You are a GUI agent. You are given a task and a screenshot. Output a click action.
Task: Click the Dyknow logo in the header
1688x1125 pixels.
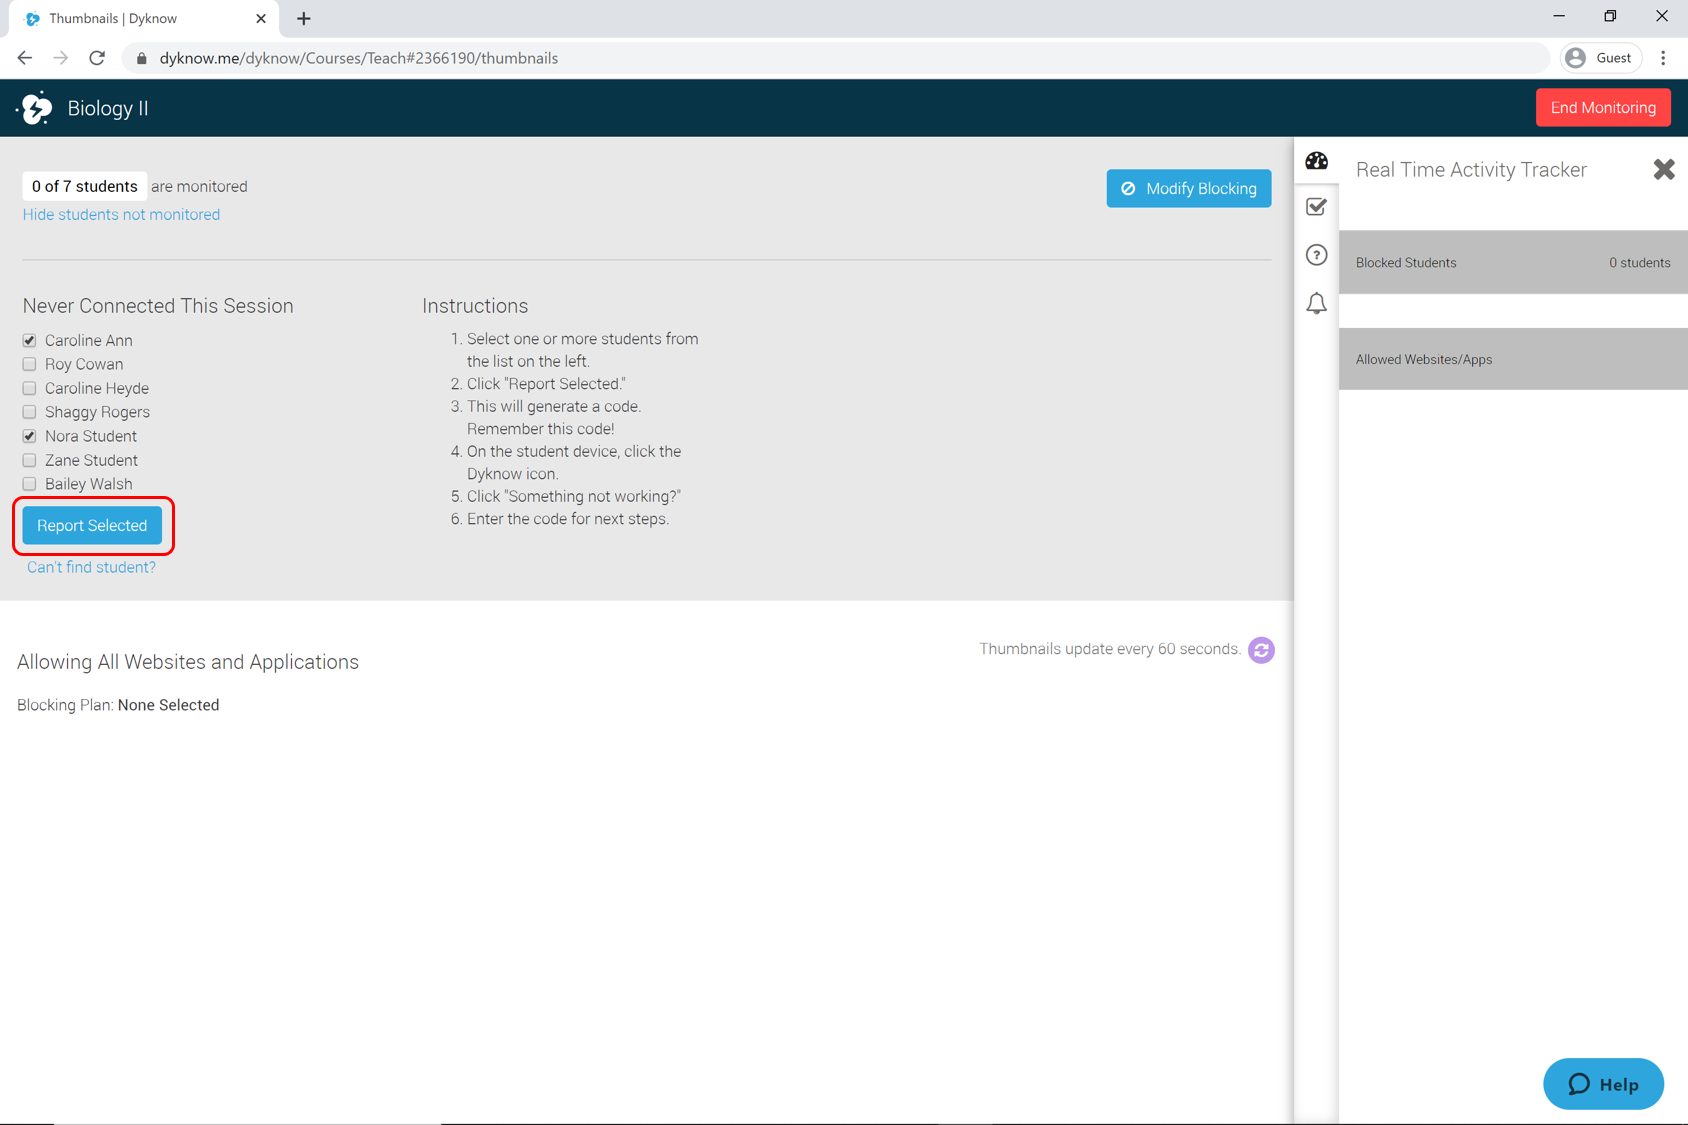pos(36,108)
